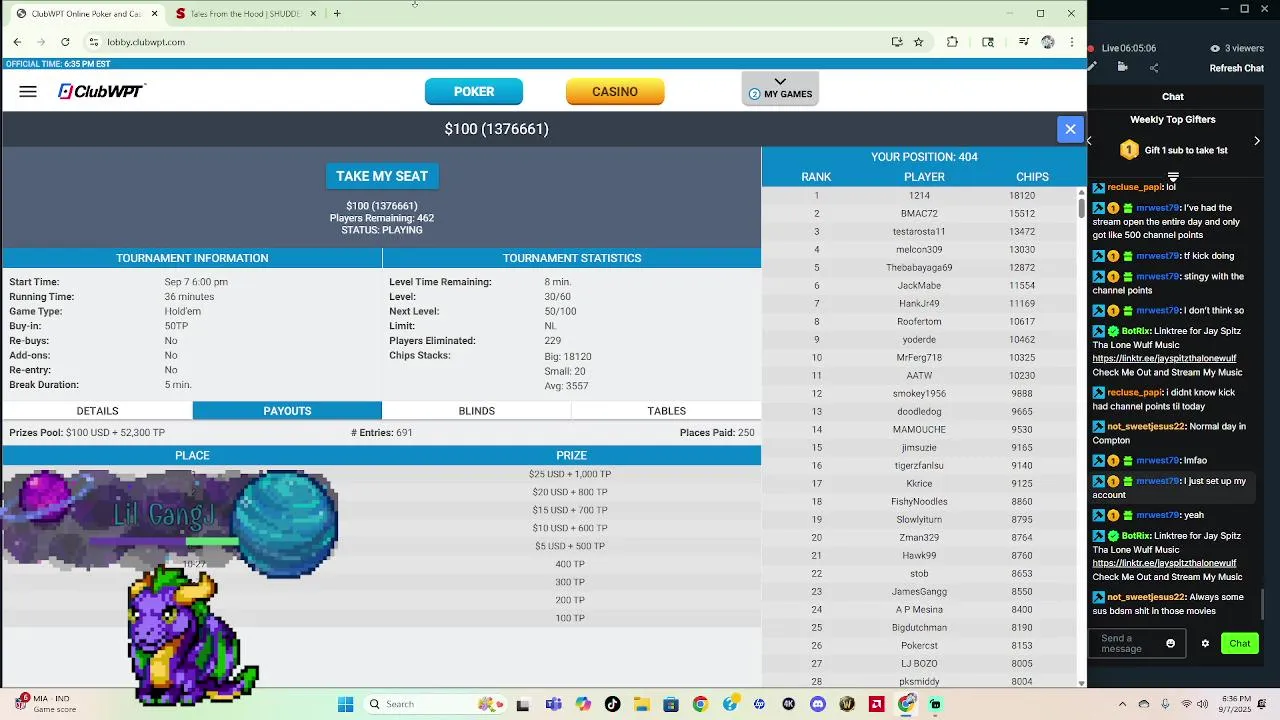Image resolution: width=1280 pixels, height=720 pixels.
Task: Open TikTok from the taskbar
Action: tap(612, 704)
